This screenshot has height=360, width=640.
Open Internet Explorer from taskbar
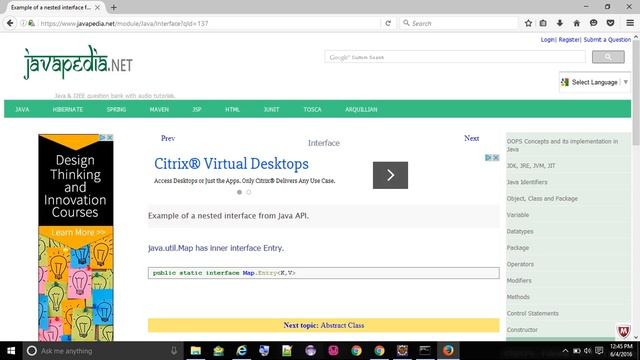242,351
